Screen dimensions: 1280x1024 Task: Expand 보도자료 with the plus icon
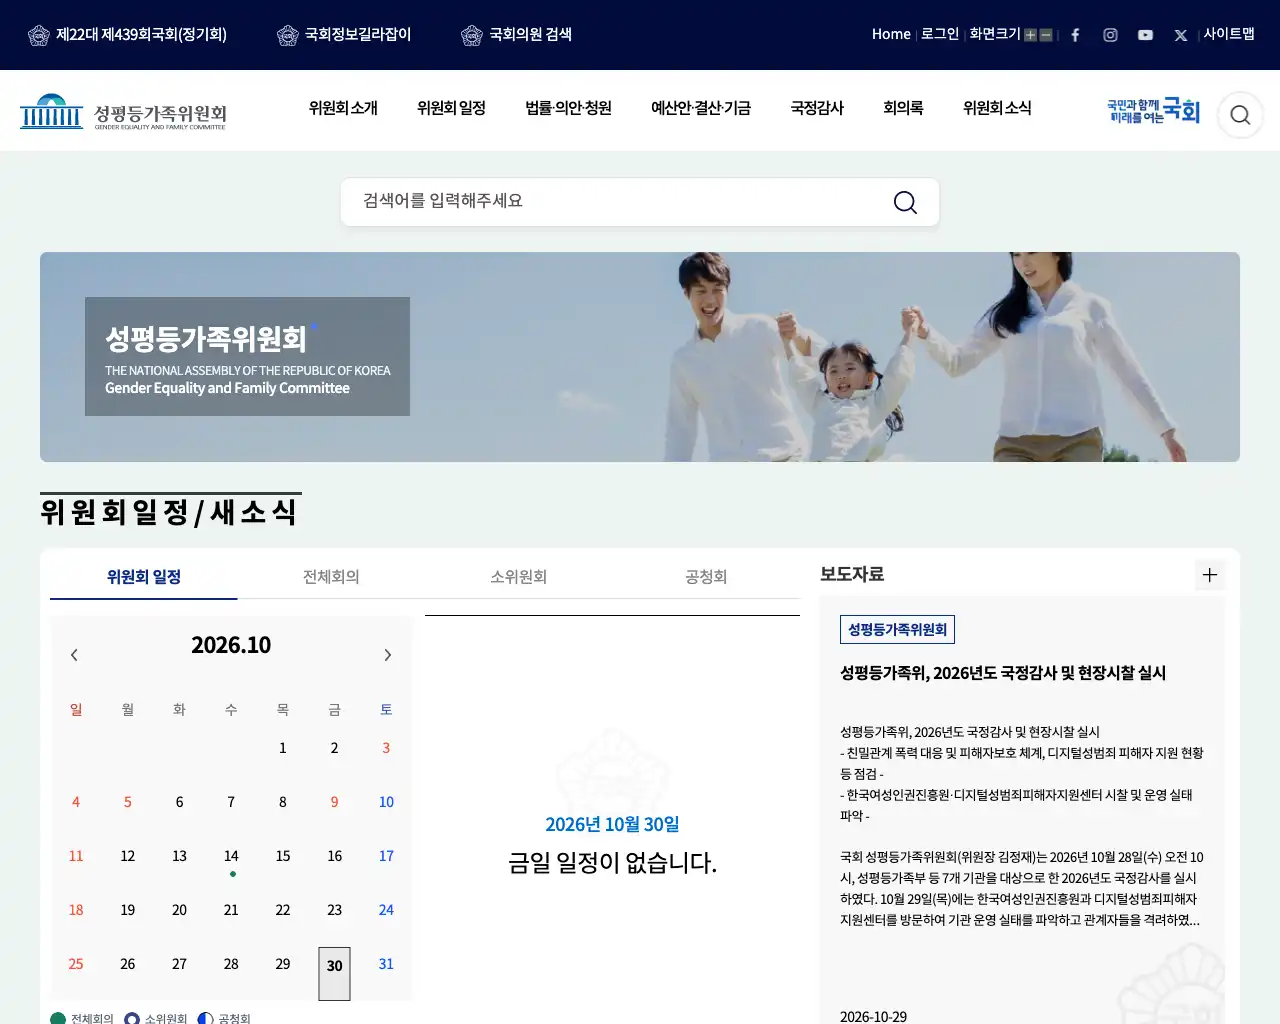coord(1210,575)
